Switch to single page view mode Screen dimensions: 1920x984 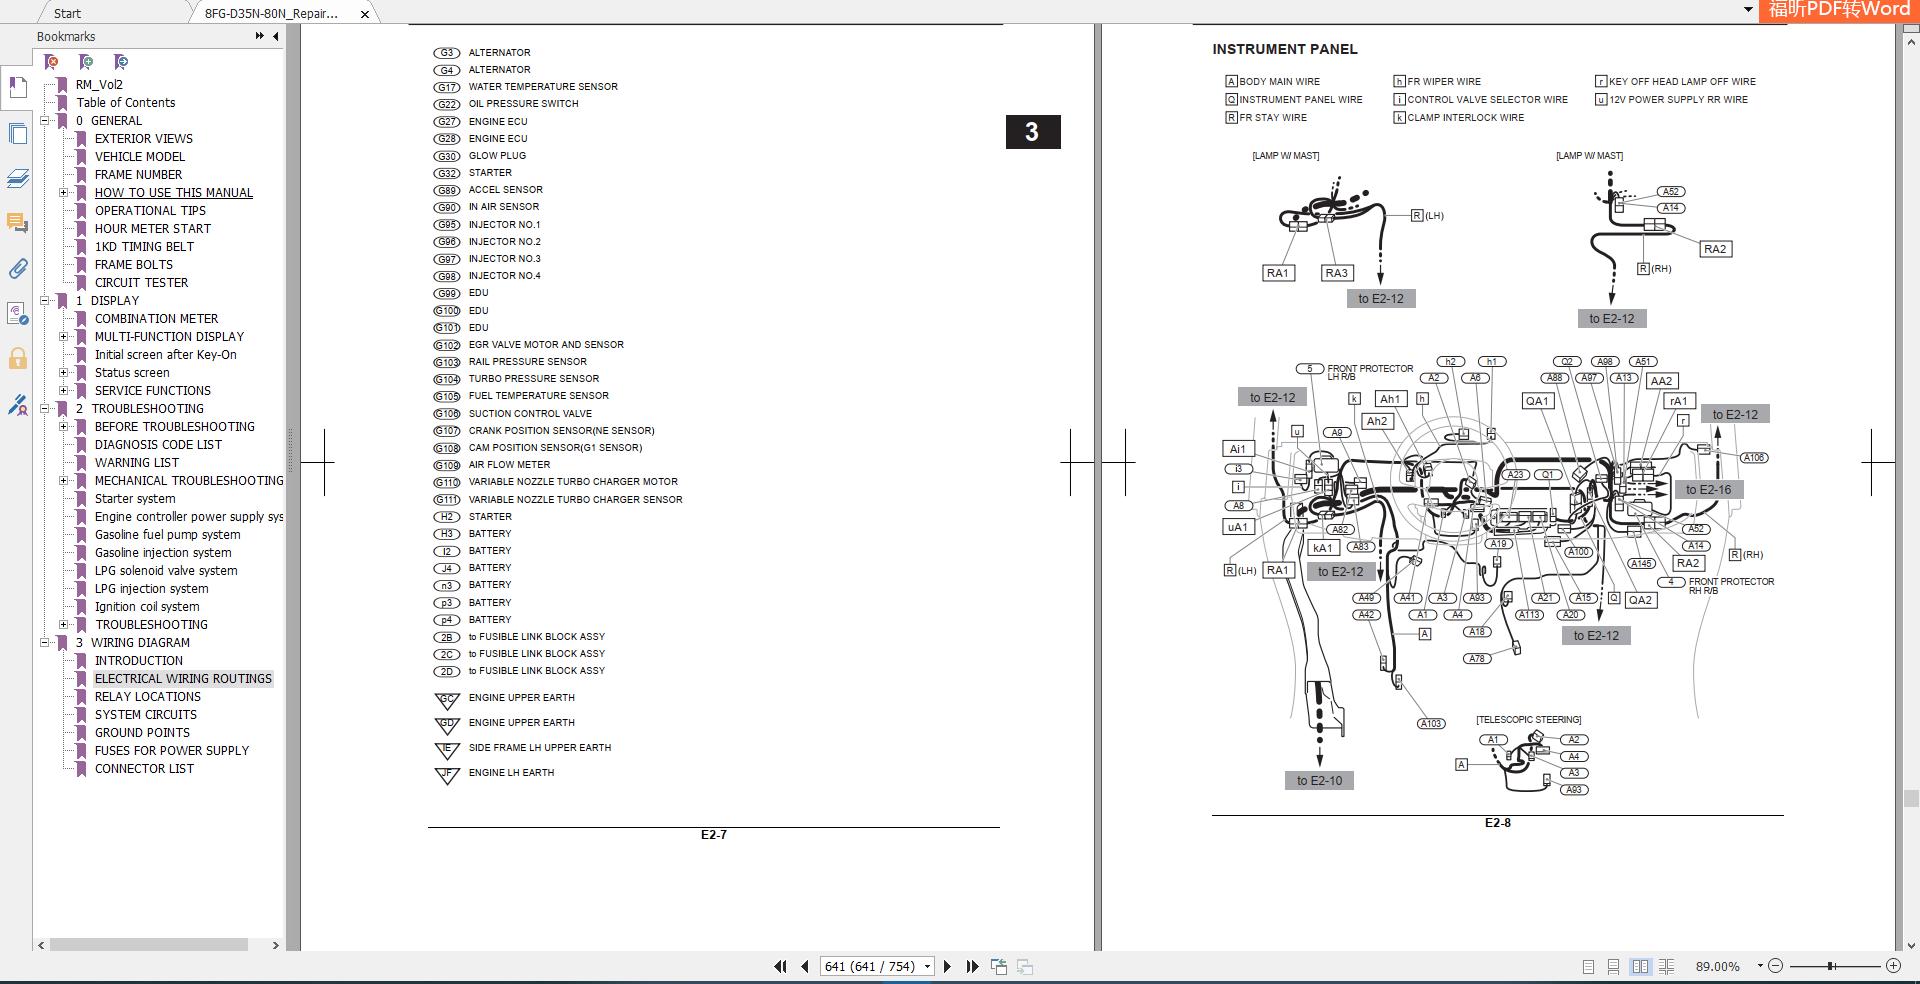1588,966
